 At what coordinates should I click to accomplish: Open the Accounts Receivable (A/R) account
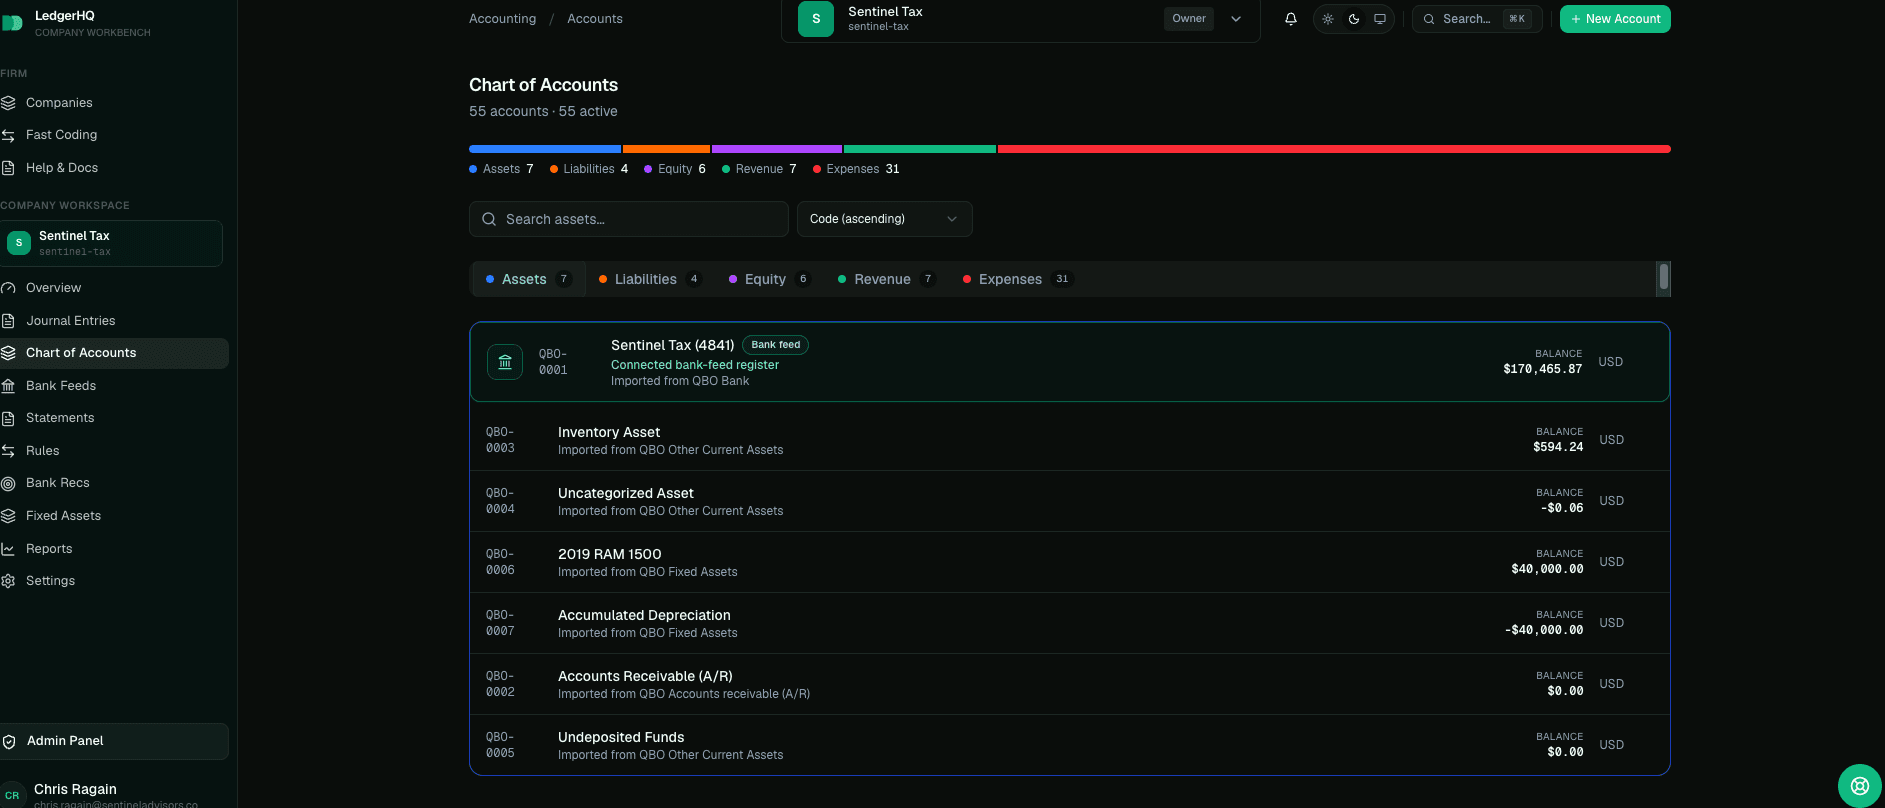pos(1070,684)
